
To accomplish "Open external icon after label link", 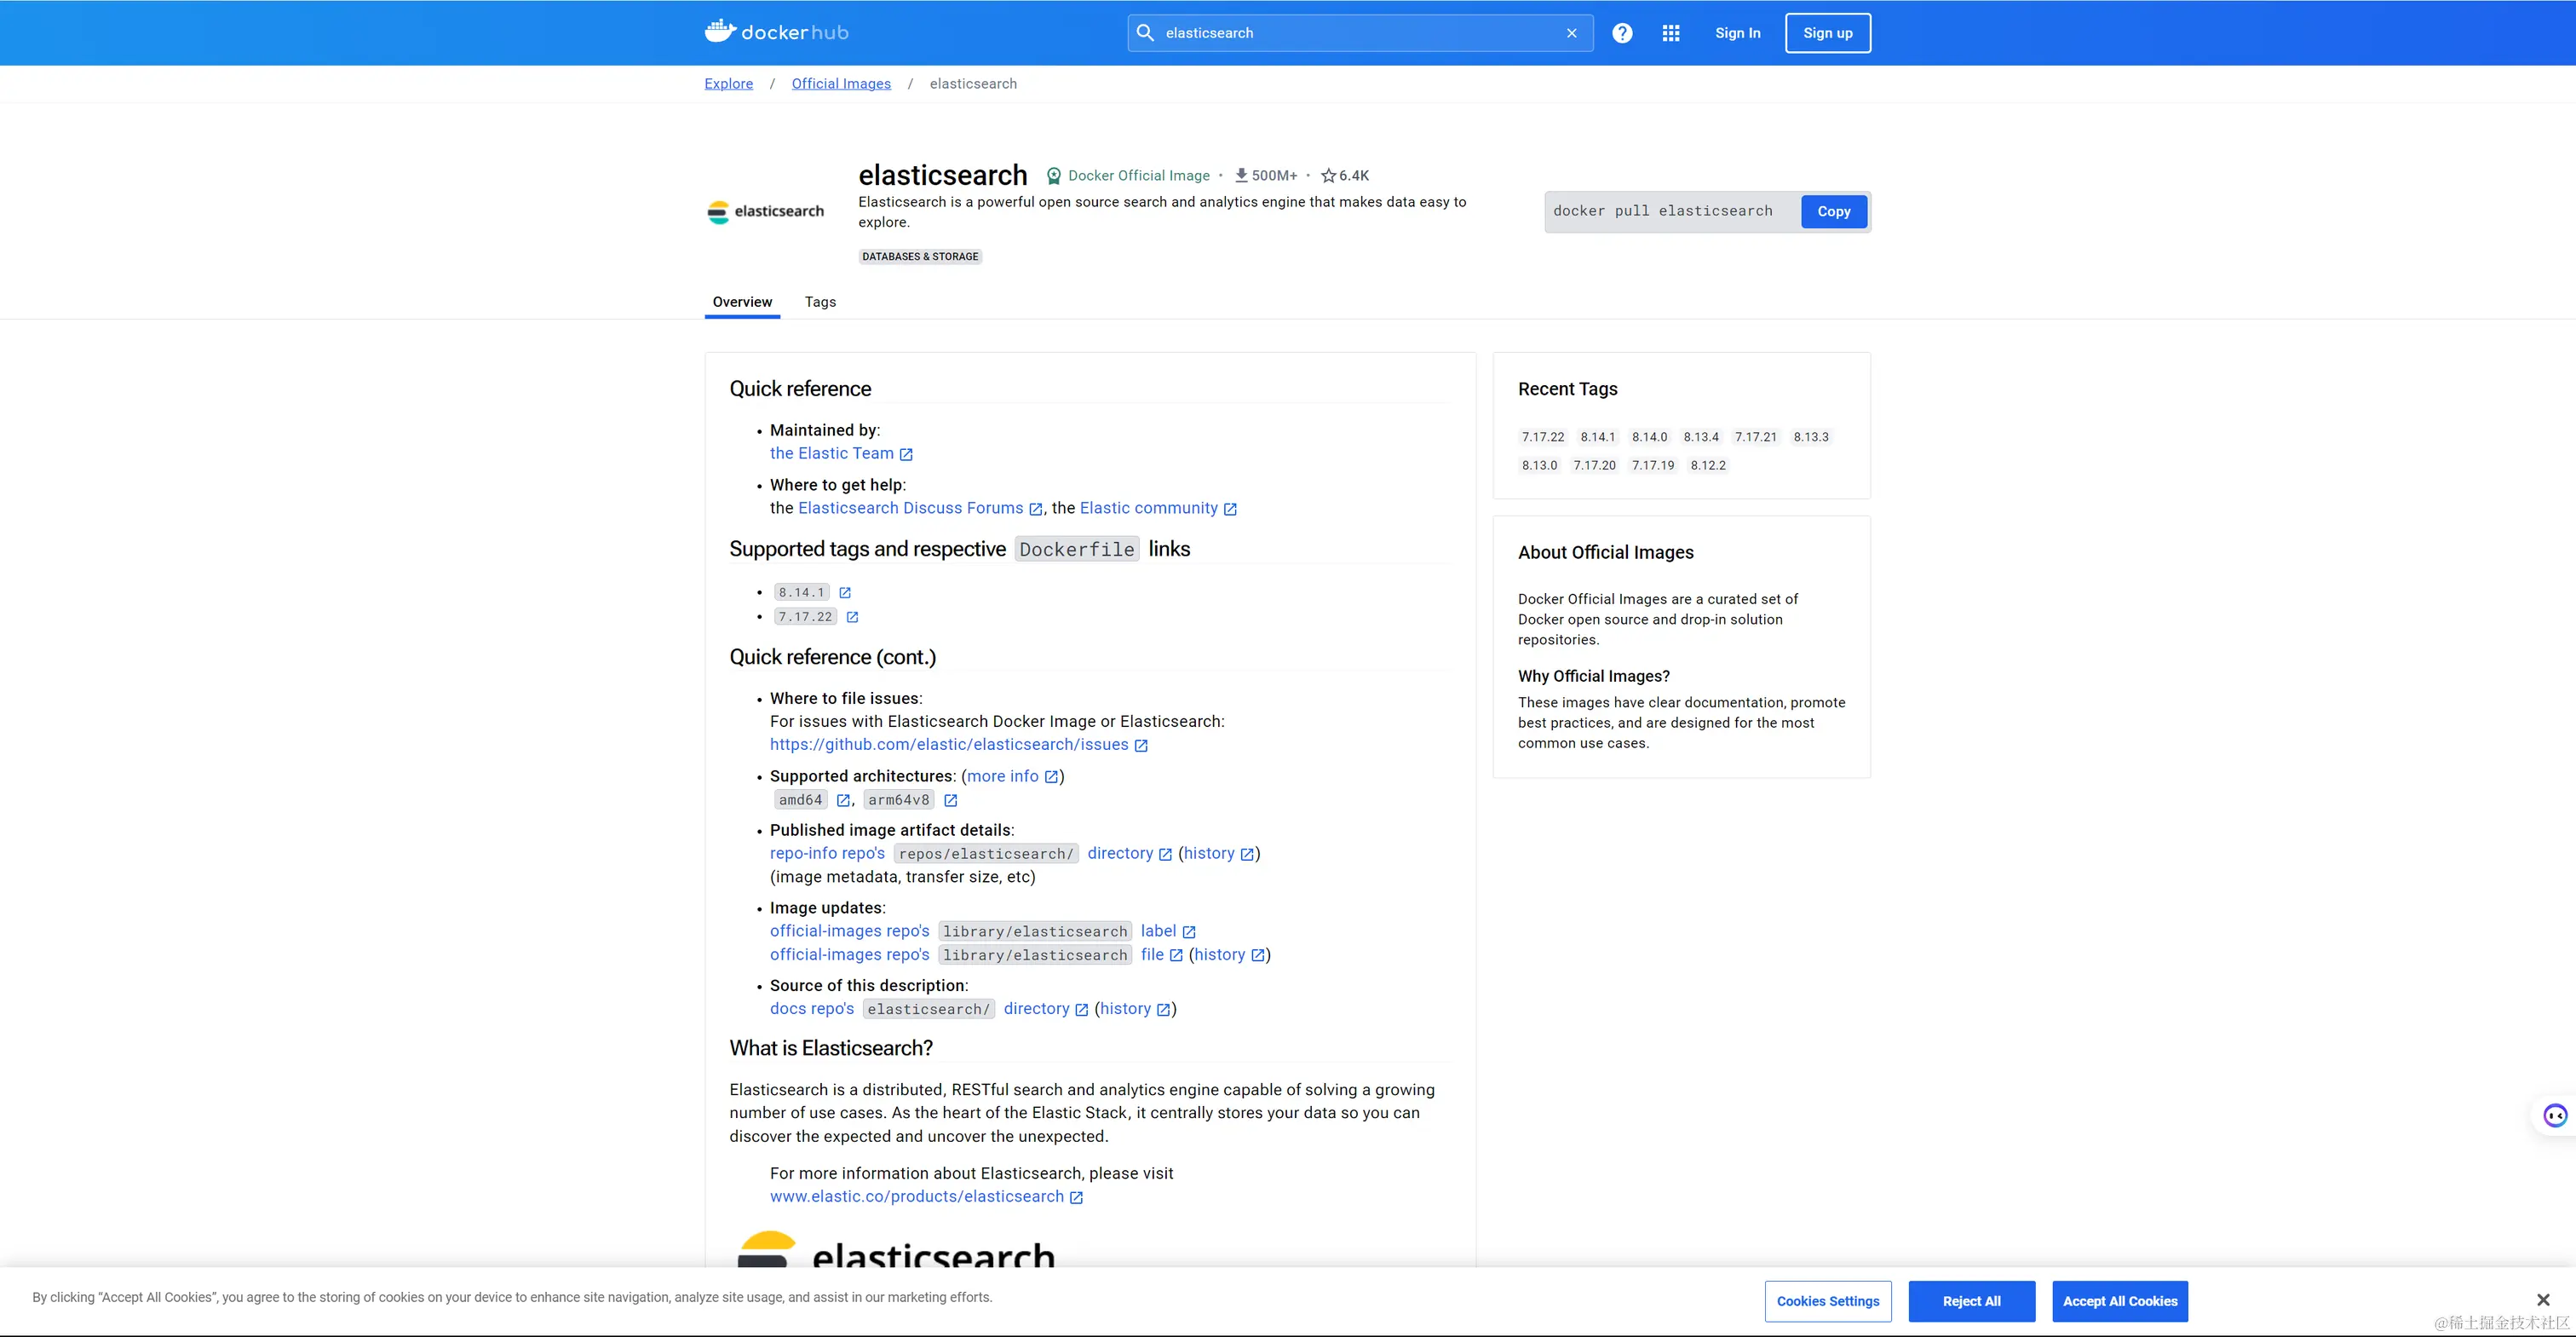I will coord(1189,932).
